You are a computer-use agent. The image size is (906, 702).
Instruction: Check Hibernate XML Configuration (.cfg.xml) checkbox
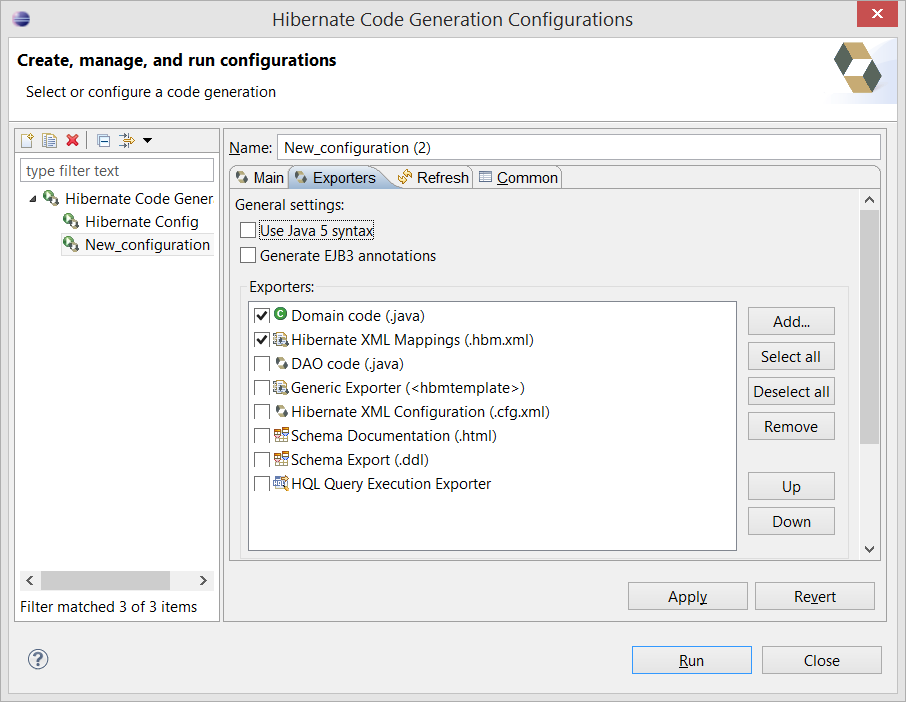tap(262, 411)
